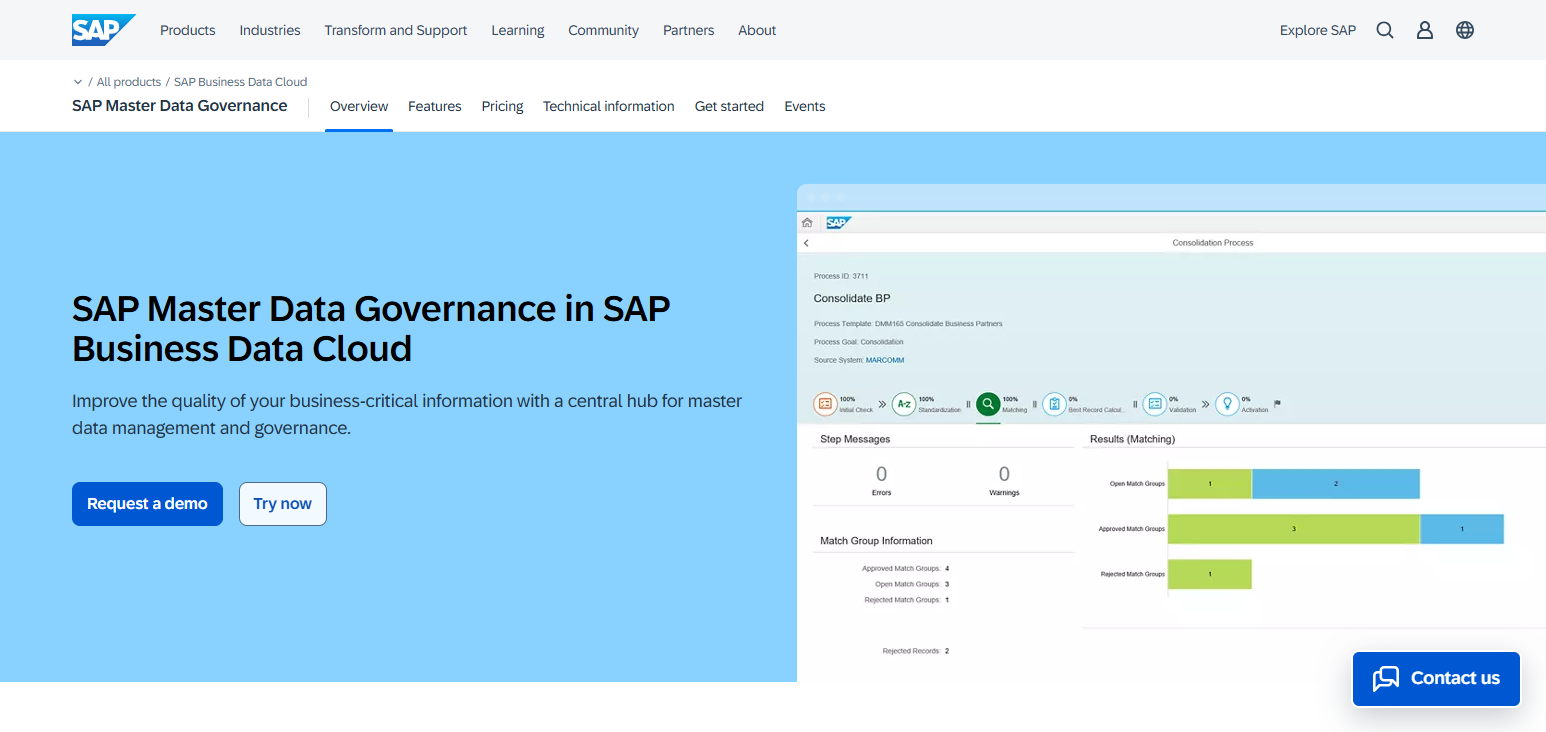This screenshot has width=1546, height=732.
Task: Open the Industries menu
Action: click(270, 30)
